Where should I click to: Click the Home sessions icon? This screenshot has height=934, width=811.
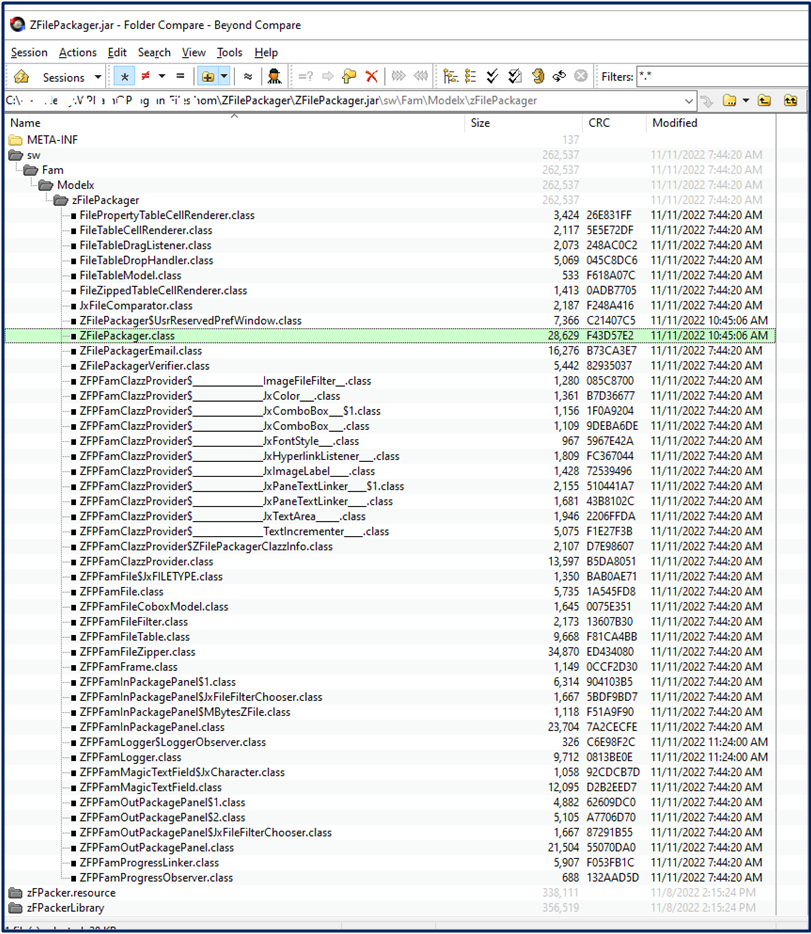(x=22, y=77)
